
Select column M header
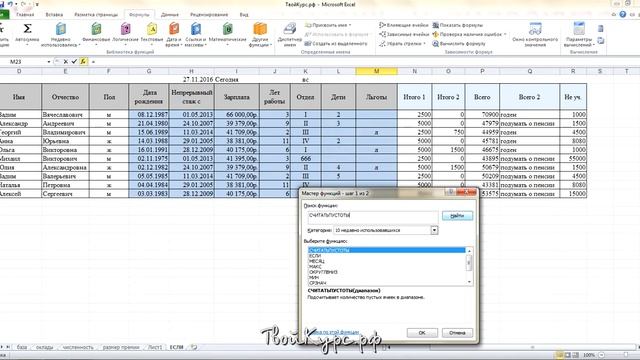[376, 71]
